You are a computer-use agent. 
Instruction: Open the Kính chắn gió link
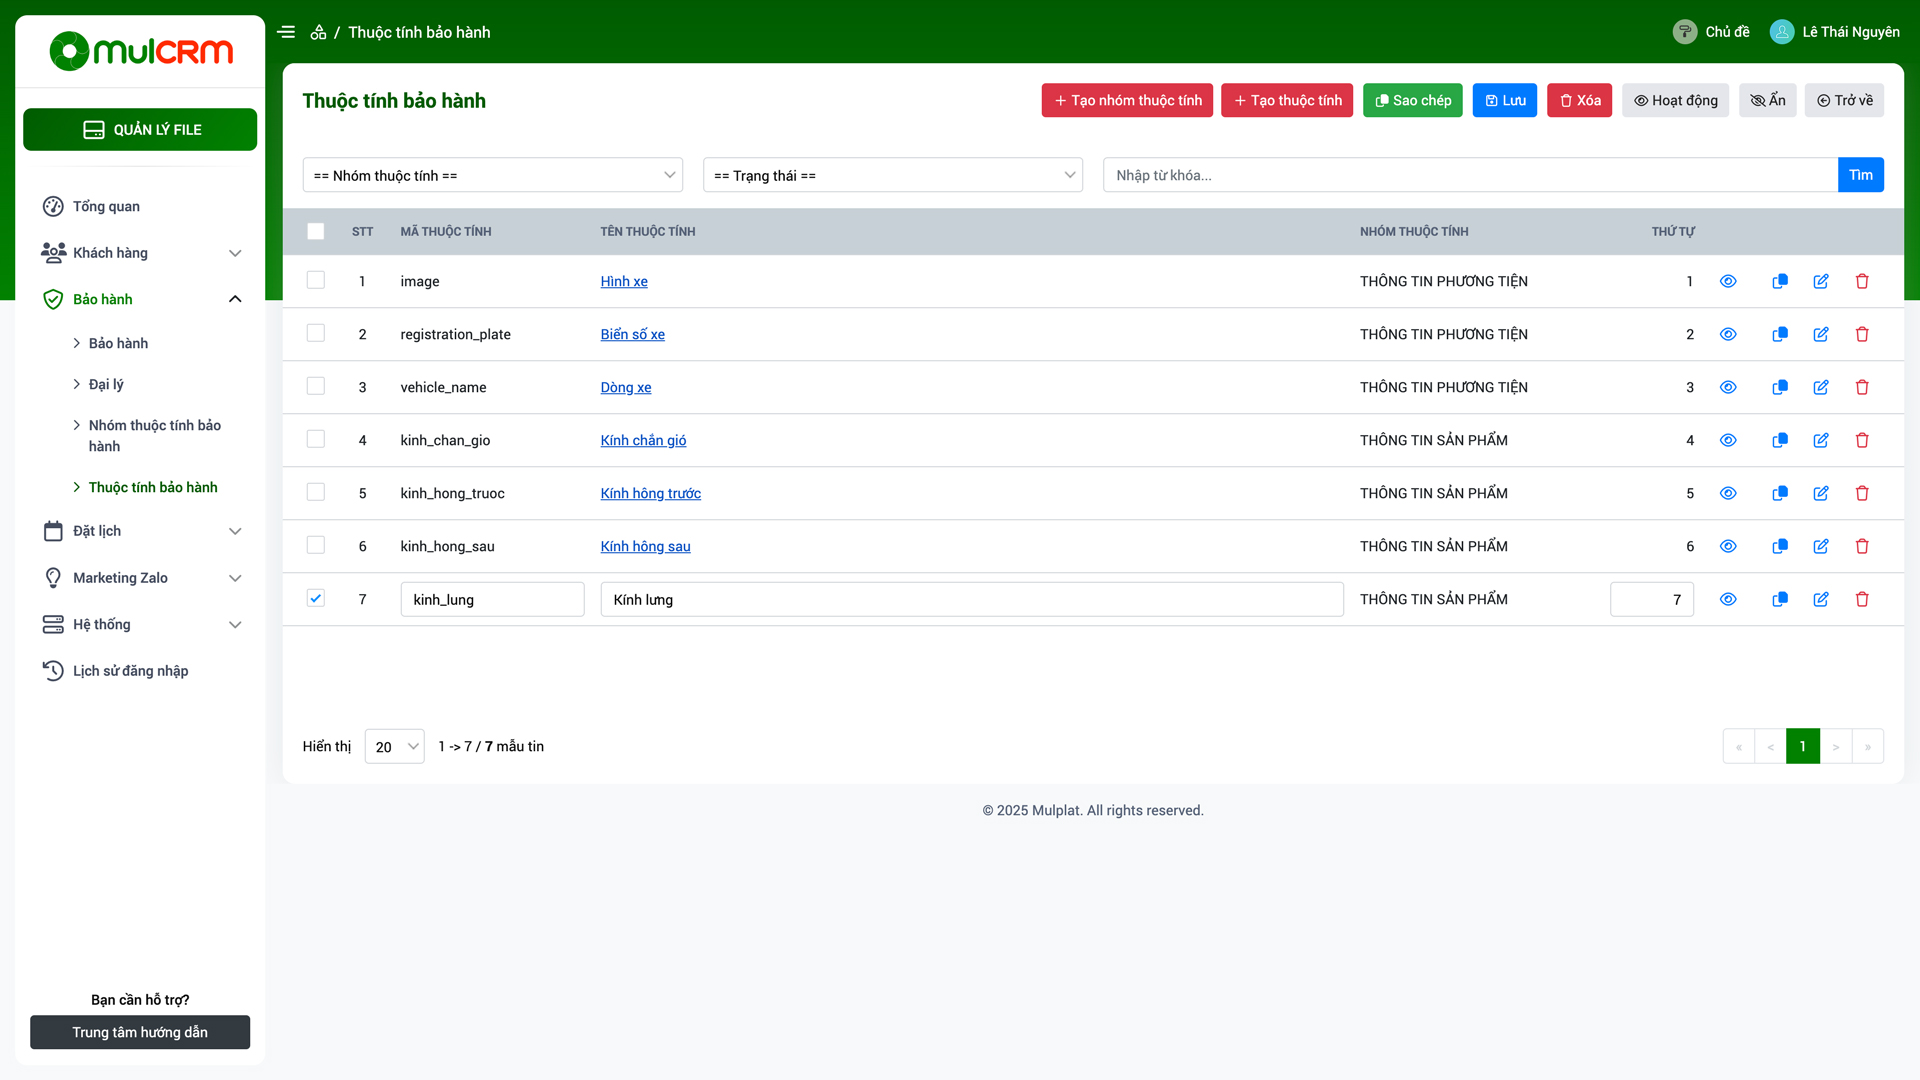[x=643, y=441]
